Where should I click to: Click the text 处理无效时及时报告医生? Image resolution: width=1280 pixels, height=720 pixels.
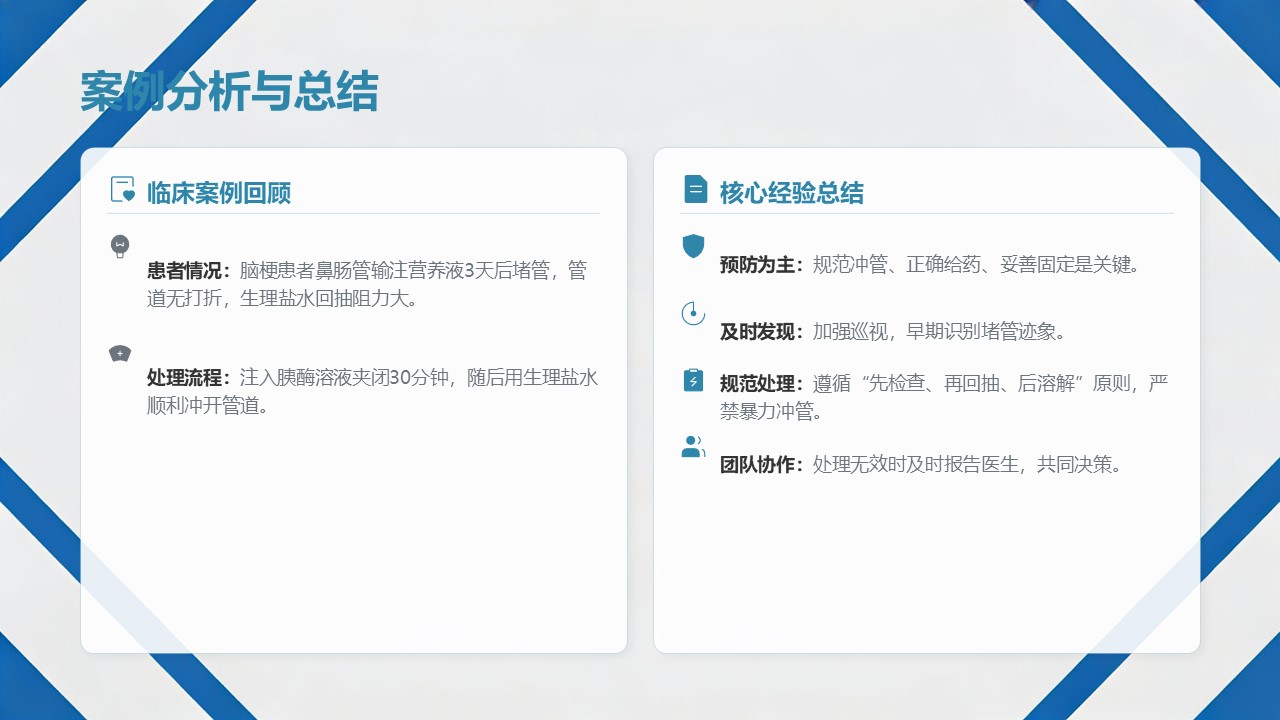point(916,465)
